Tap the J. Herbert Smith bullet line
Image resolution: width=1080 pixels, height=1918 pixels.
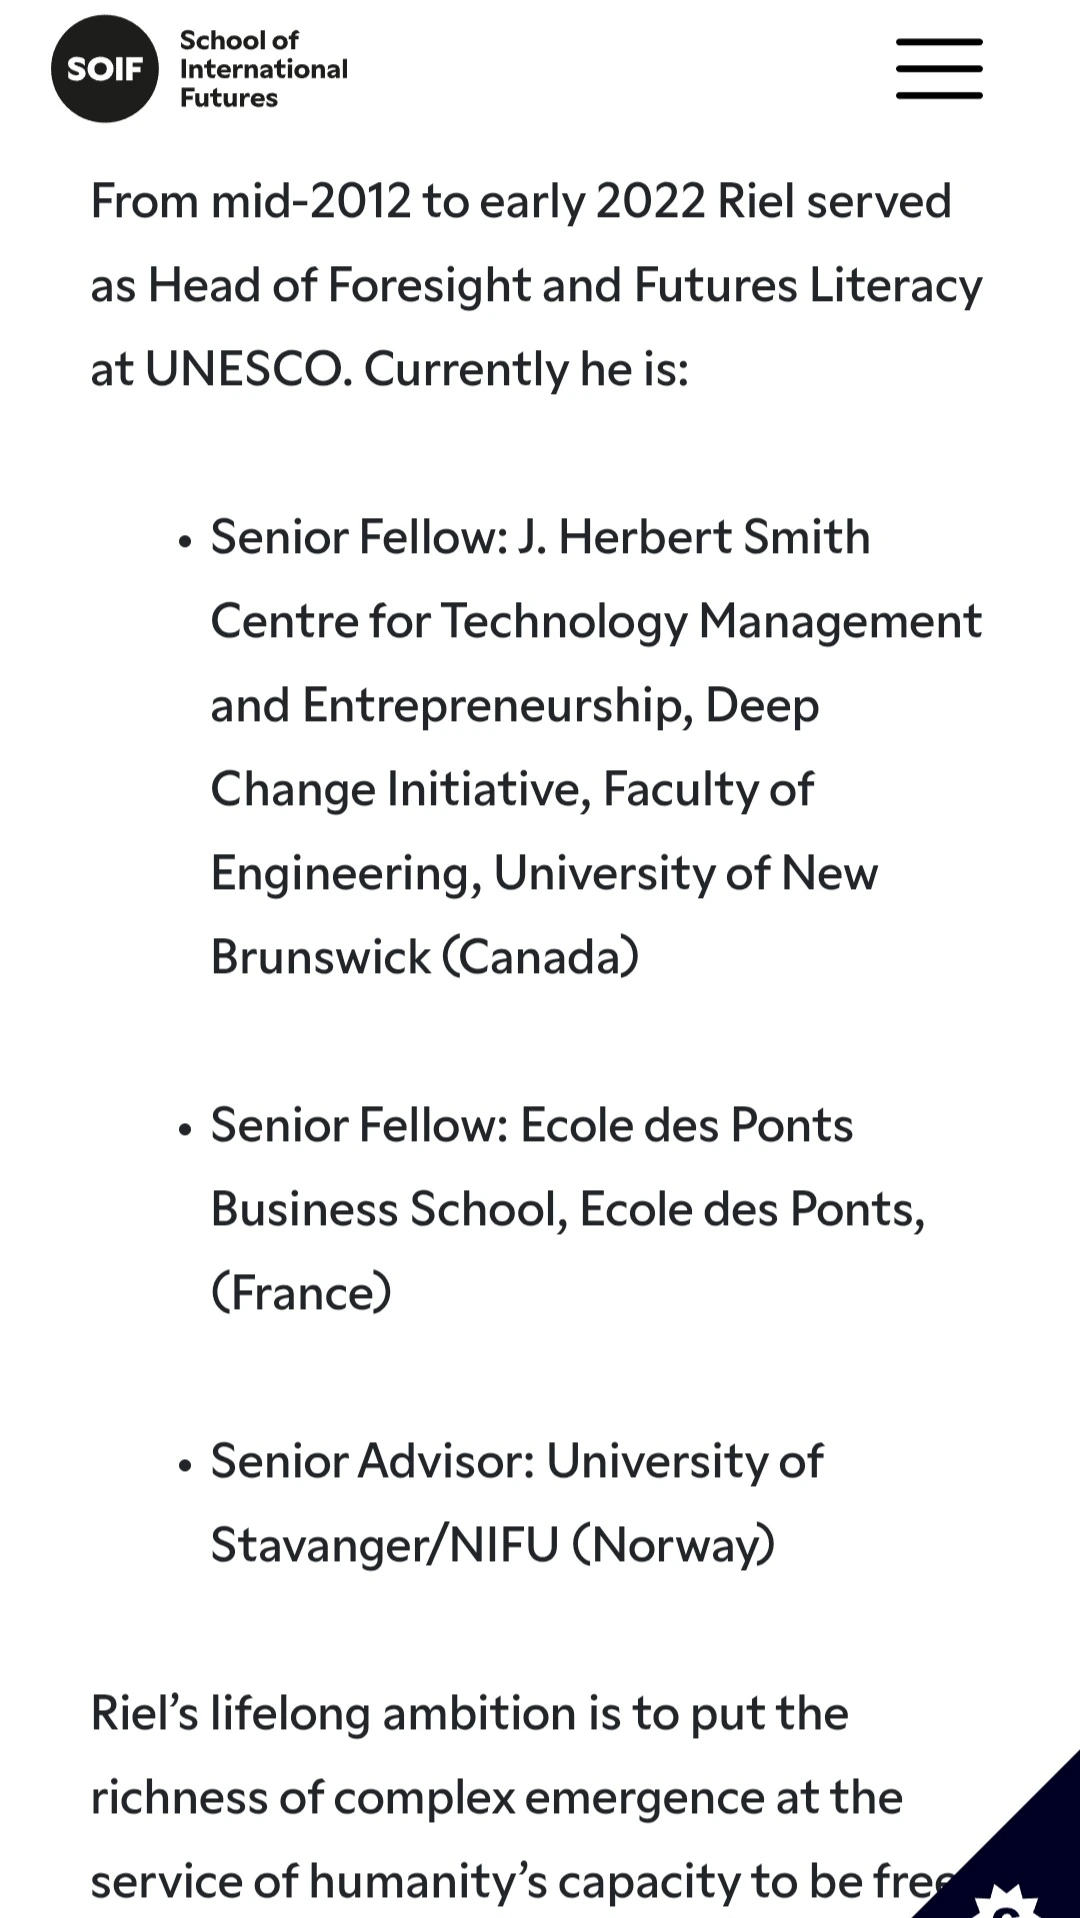(540, 537)
